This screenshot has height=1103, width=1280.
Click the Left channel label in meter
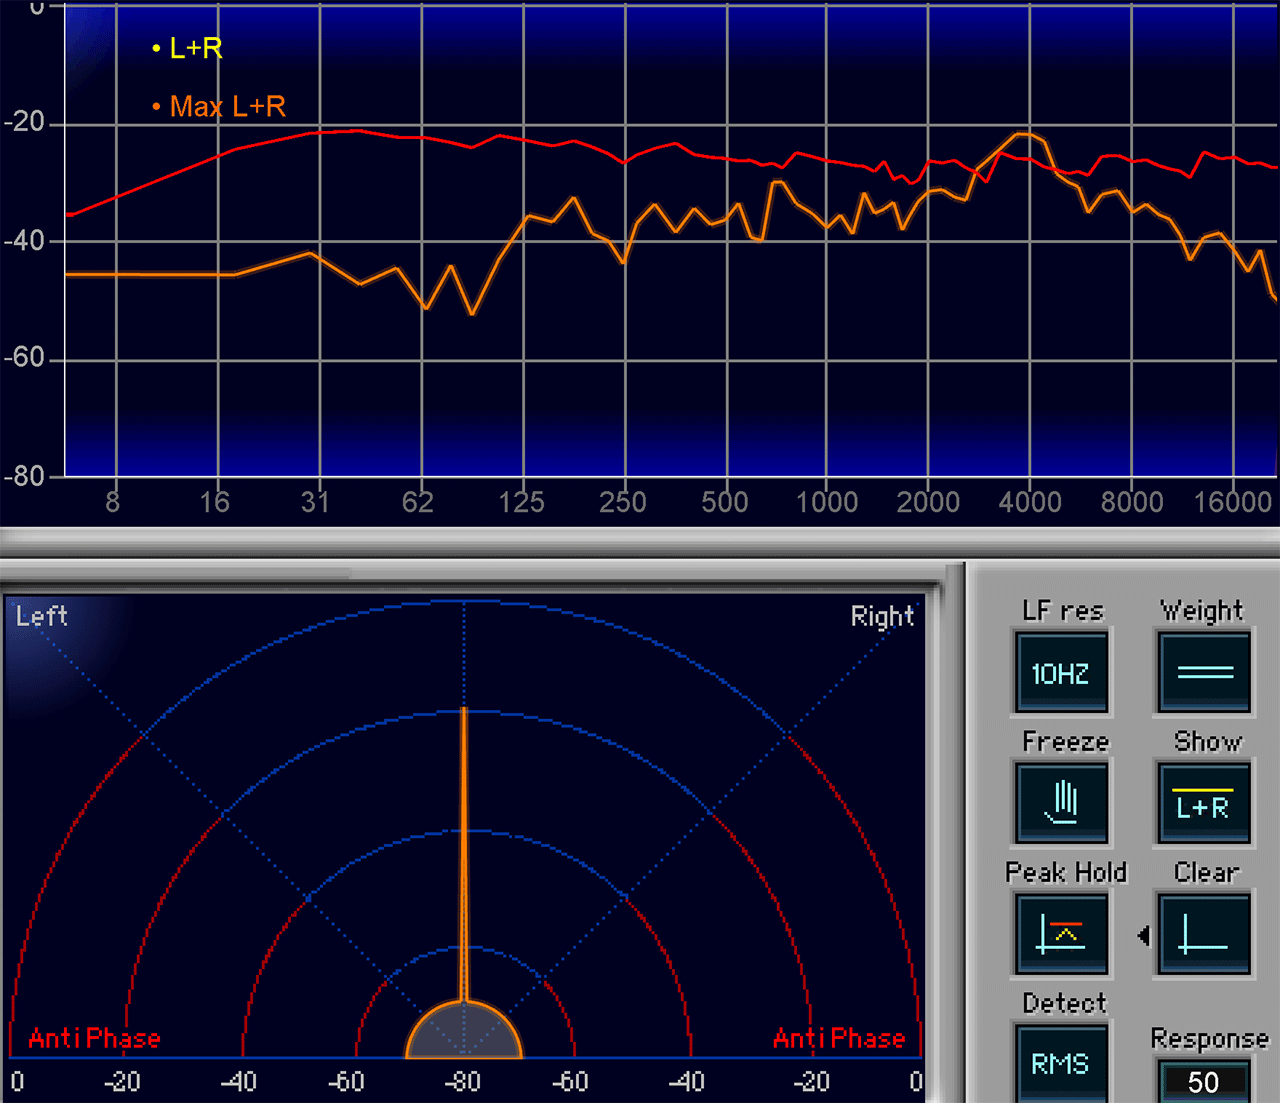[42, 616]
